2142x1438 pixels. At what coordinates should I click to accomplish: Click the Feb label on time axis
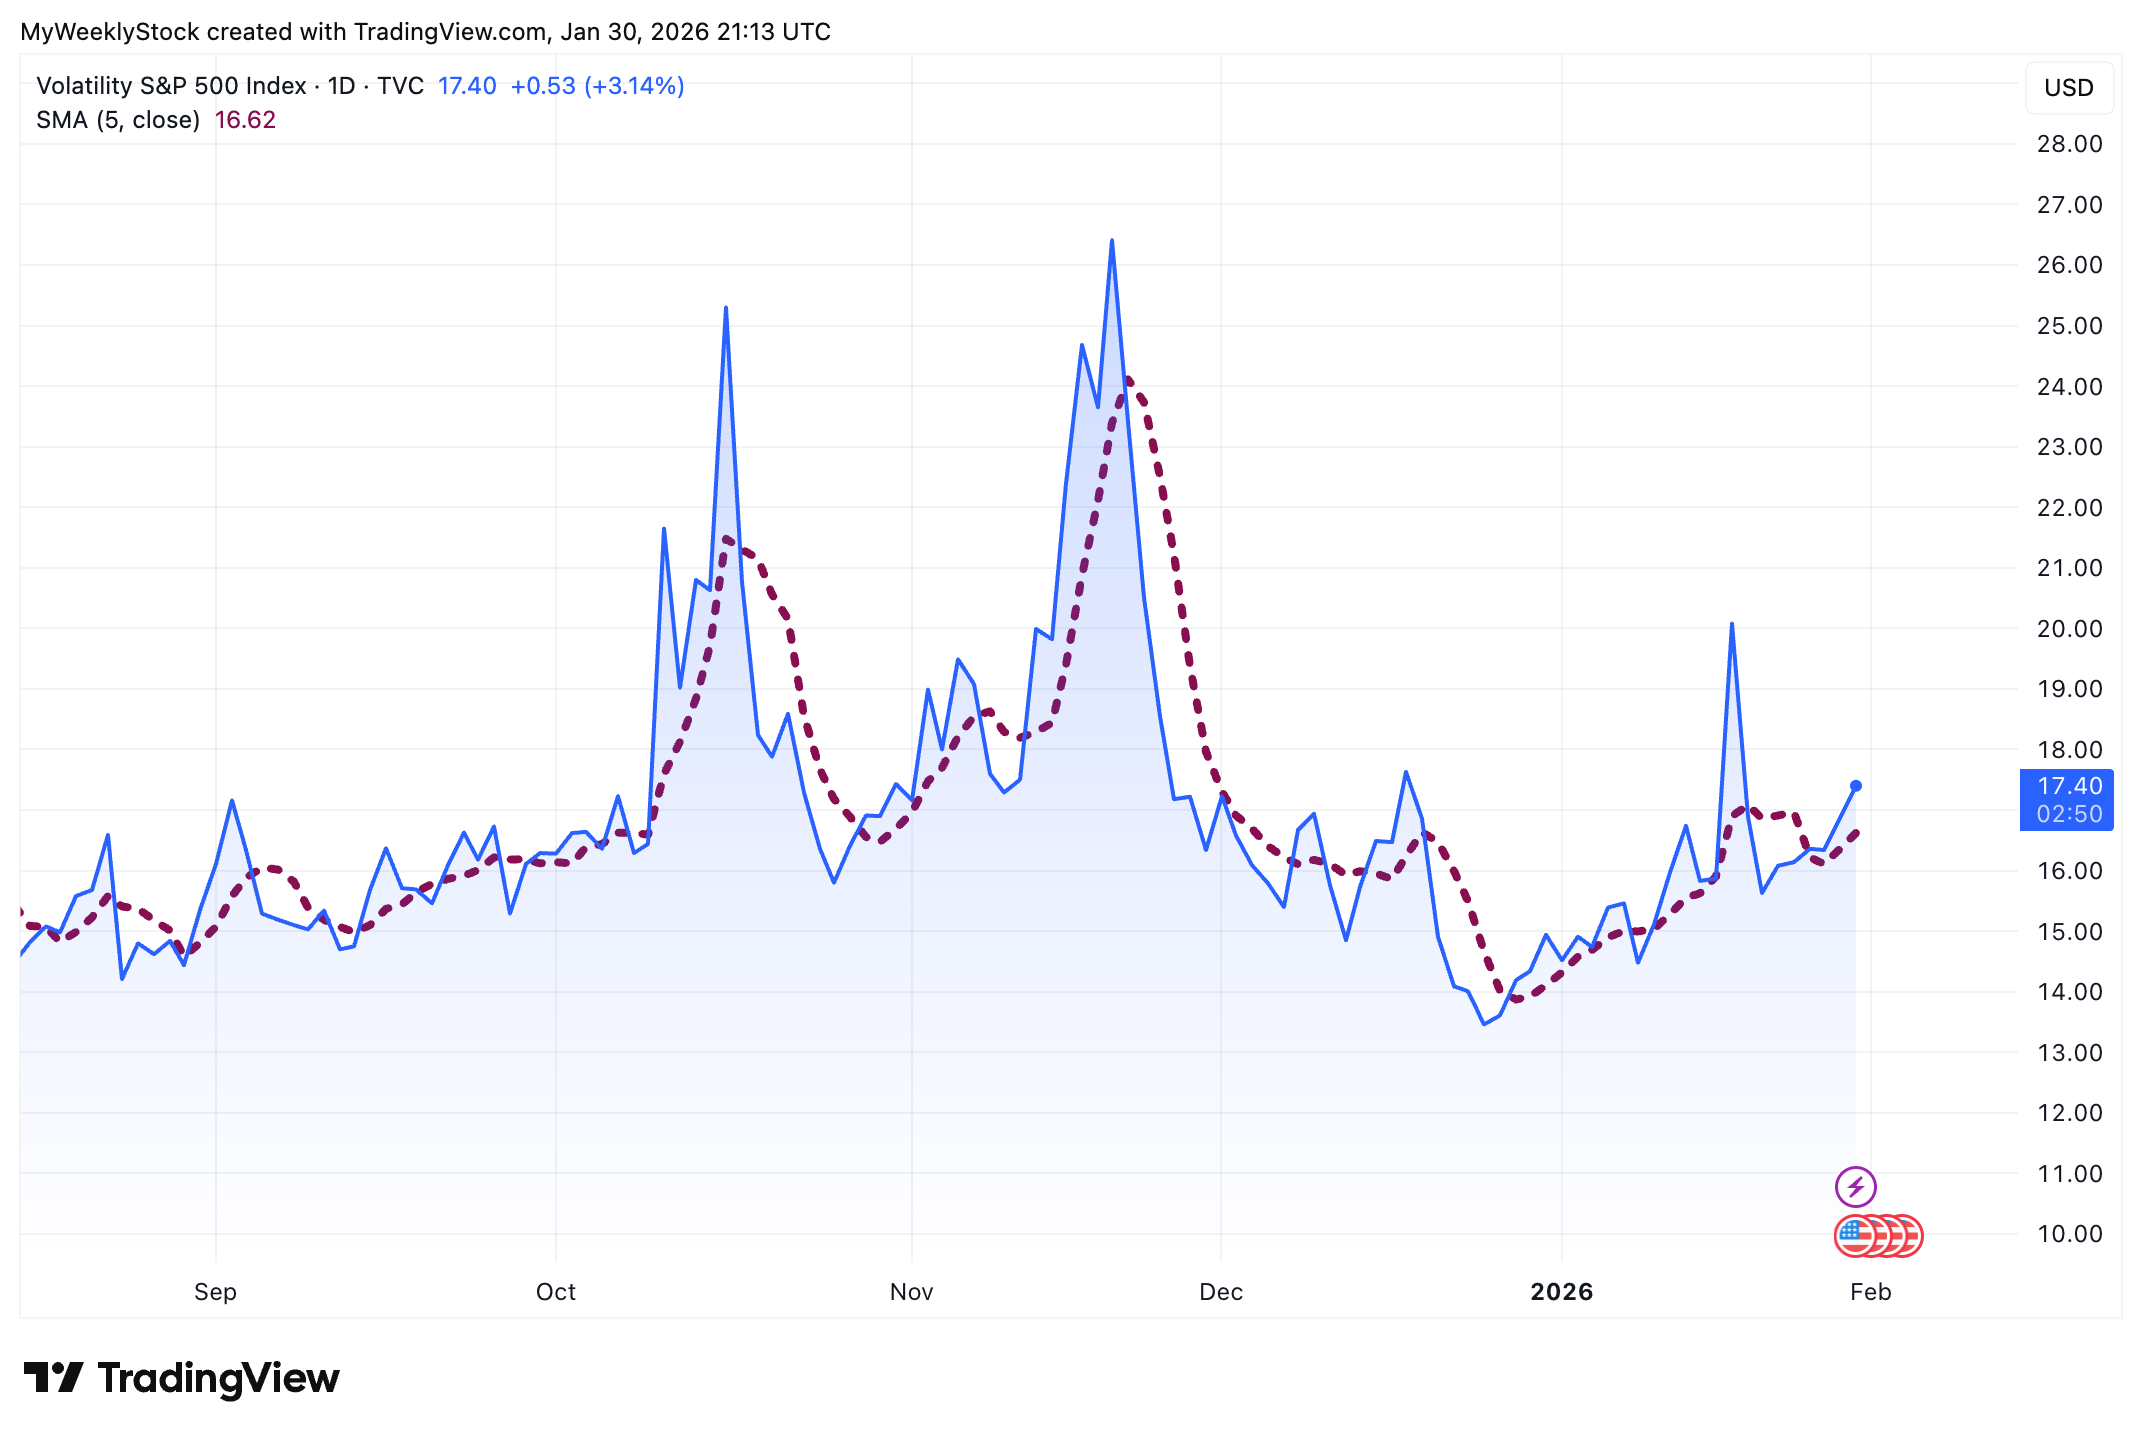pos(1870,1292)
